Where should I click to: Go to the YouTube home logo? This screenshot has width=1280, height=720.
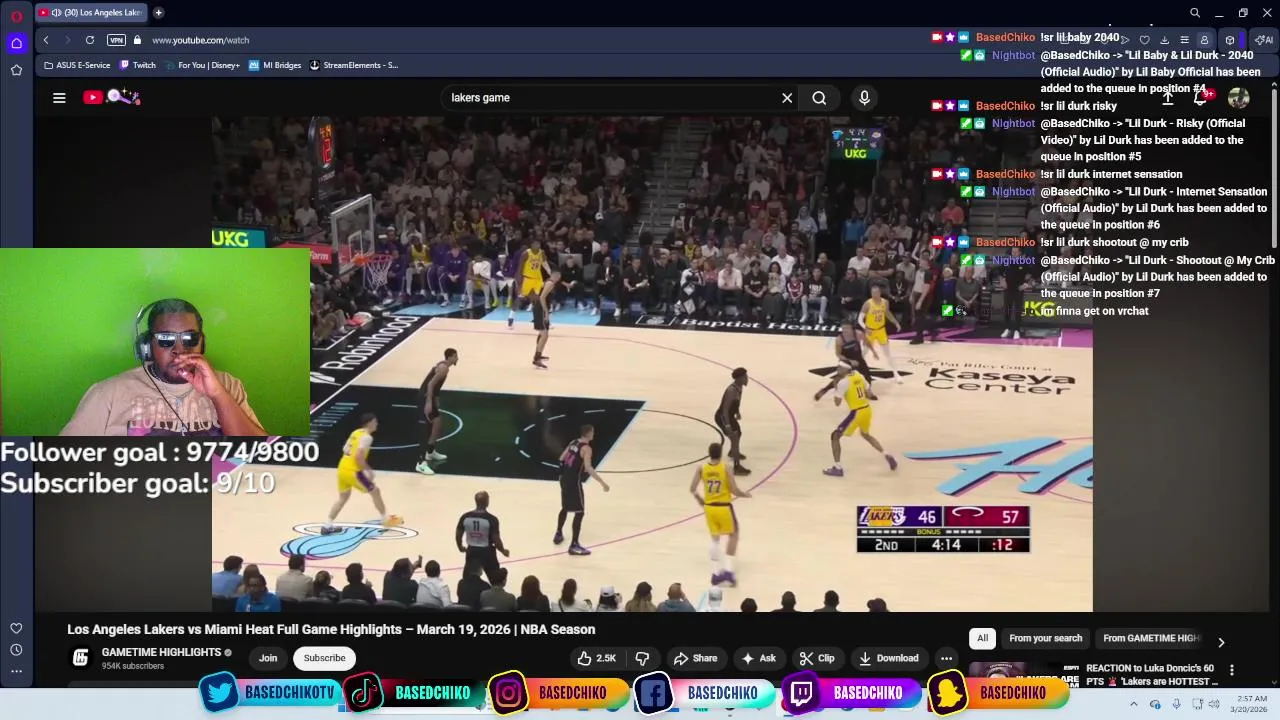[111, 97]
